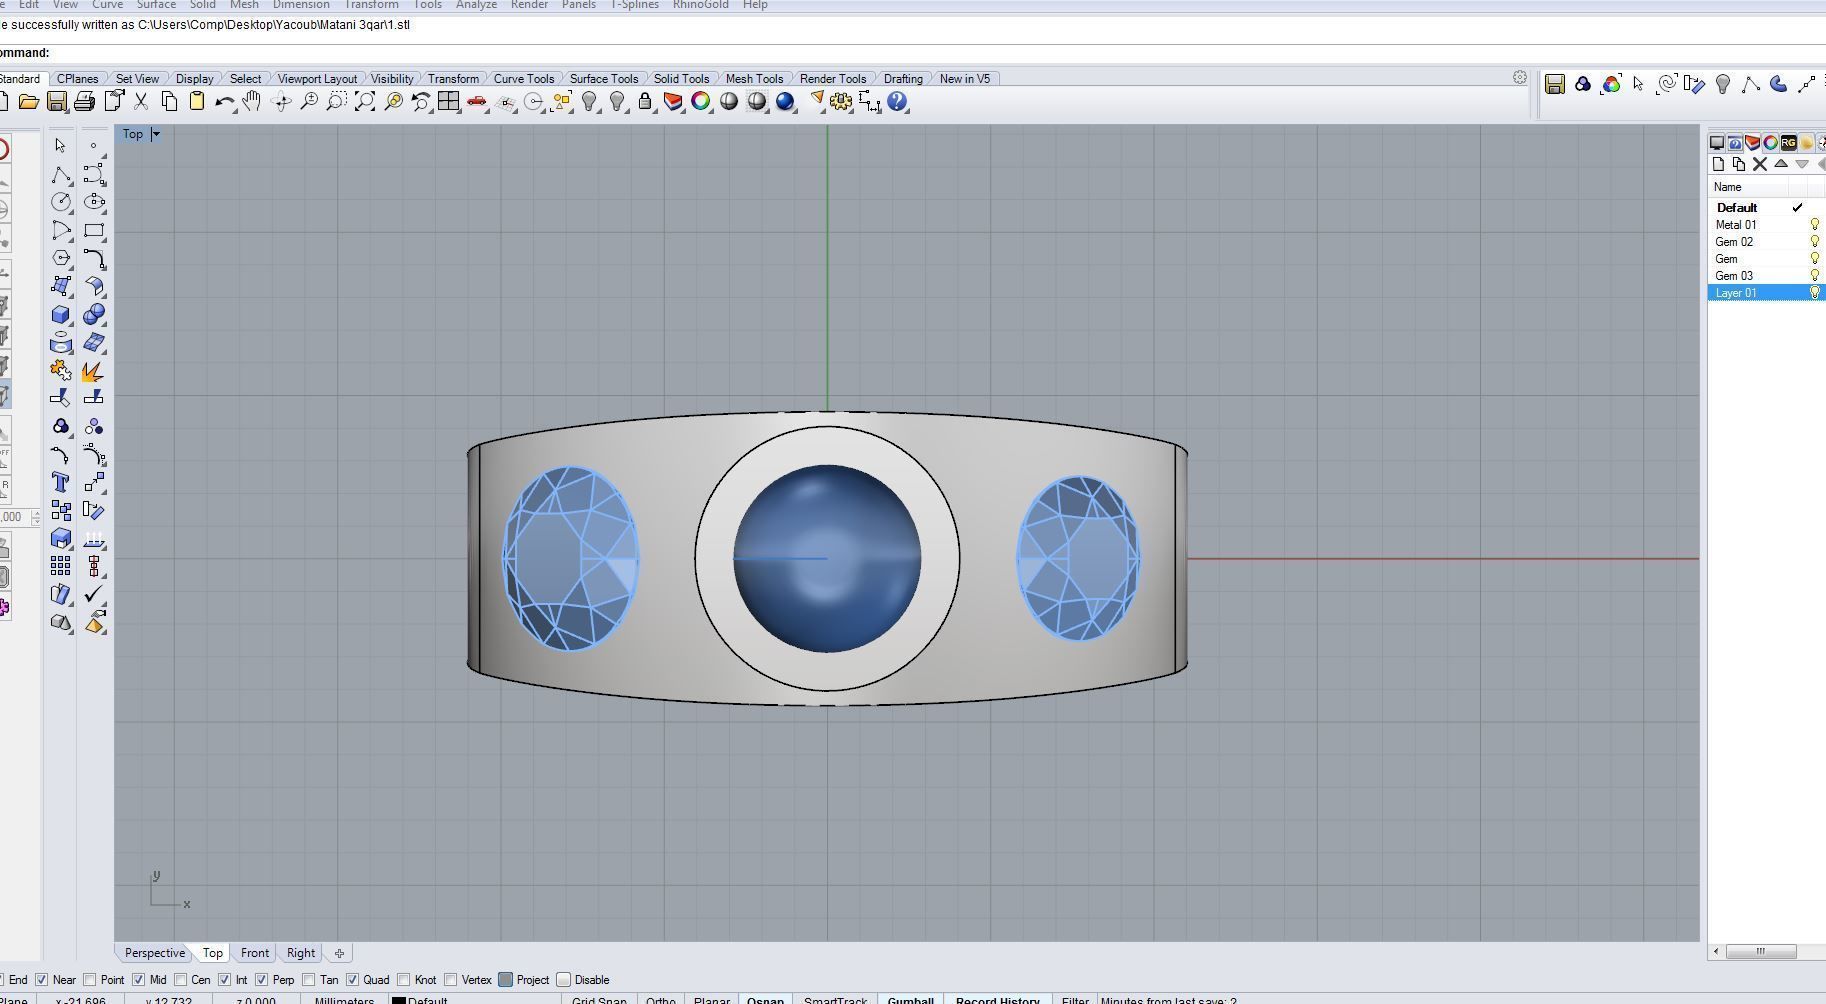
Task: Open a file with the folder icon
Action: coord(28,101)
